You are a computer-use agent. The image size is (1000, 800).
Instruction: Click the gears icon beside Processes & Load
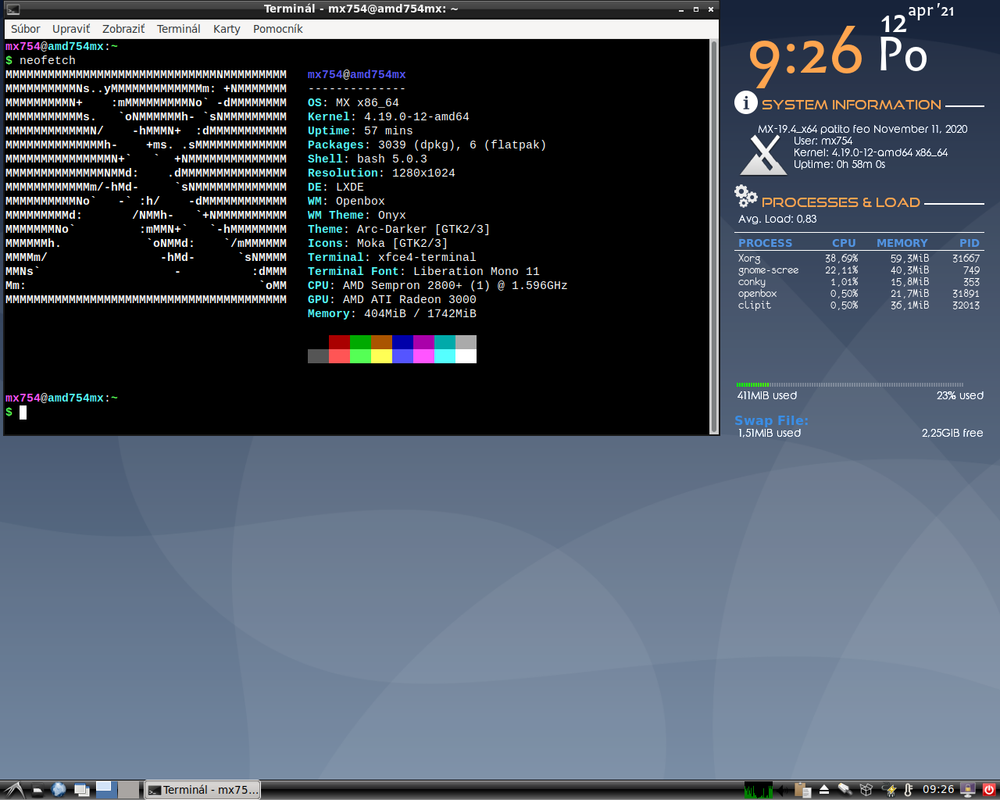(x=746, y=196)
